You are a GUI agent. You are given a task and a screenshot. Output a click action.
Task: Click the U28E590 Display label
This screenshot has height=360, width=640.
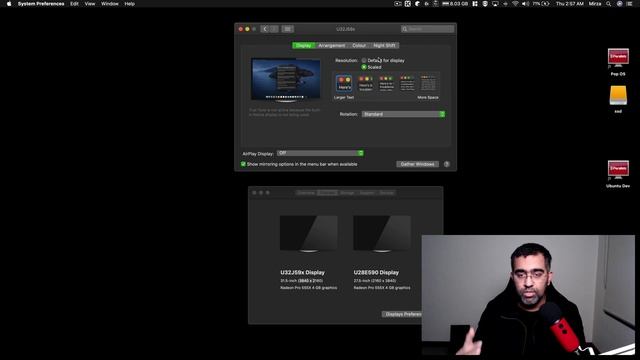pos(376,272)
